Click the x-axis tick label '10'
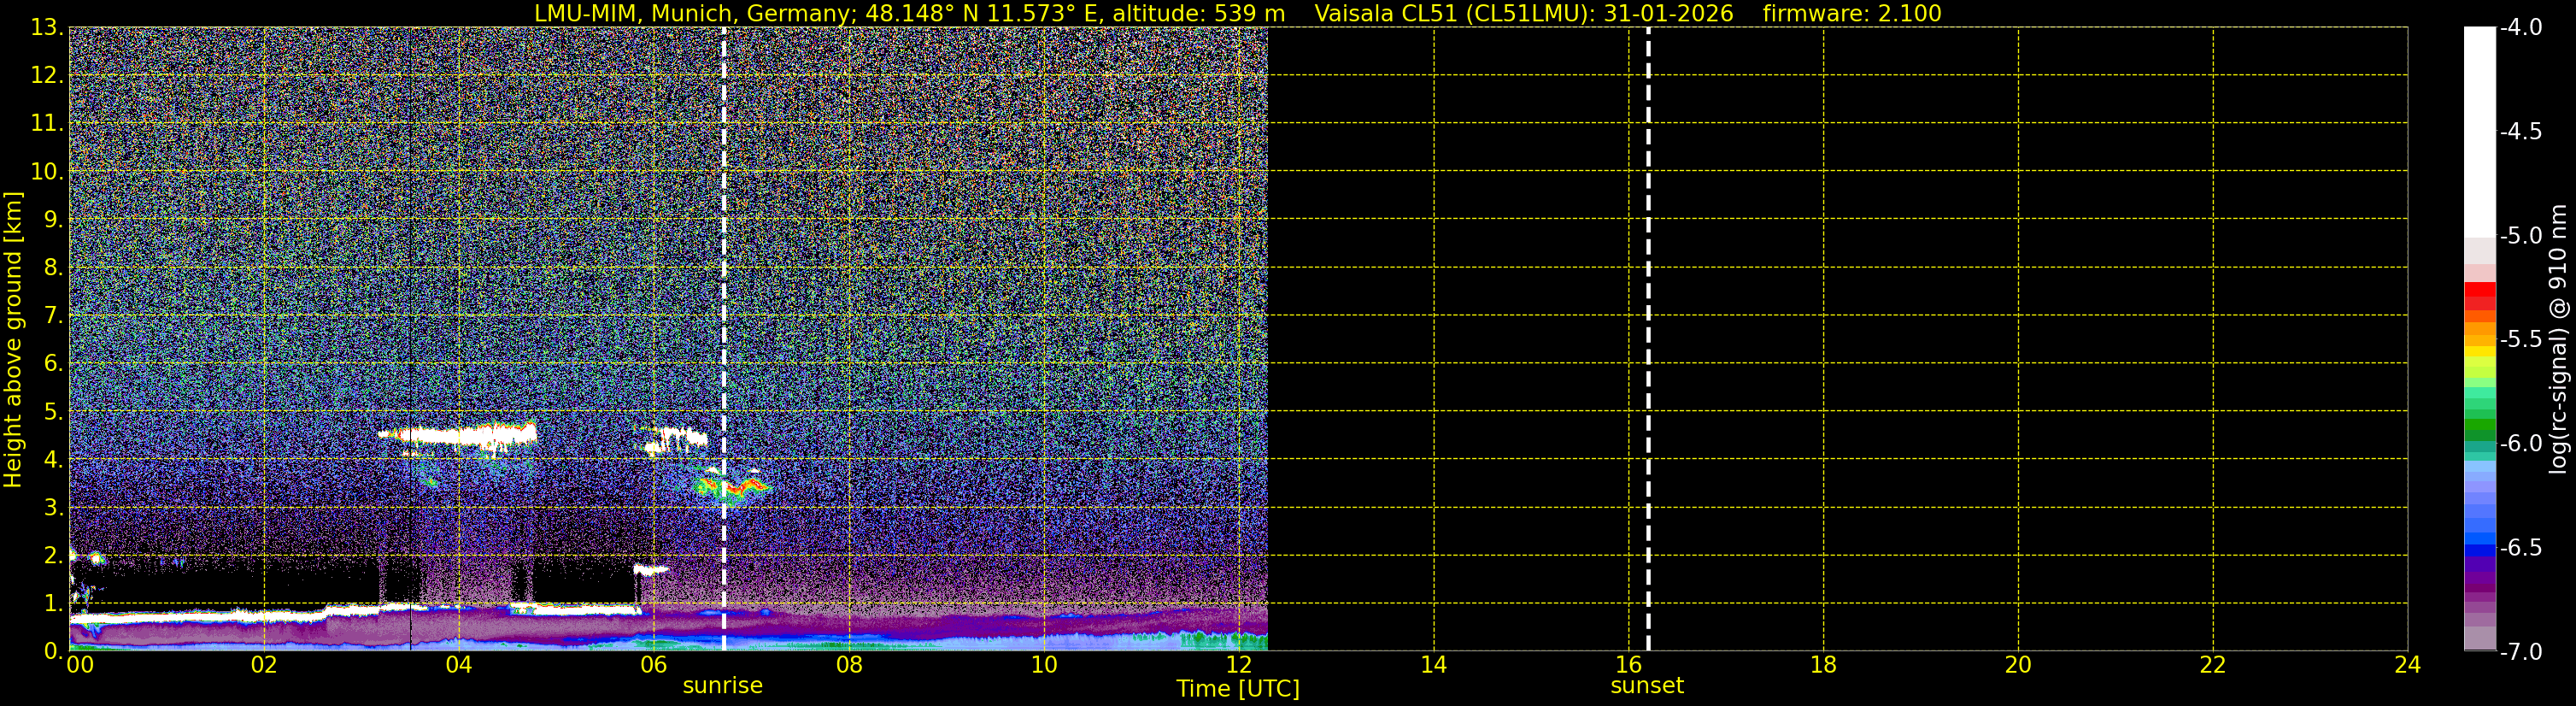The height and width of the screenshot is (706, 2576). tap(1044, 665)
